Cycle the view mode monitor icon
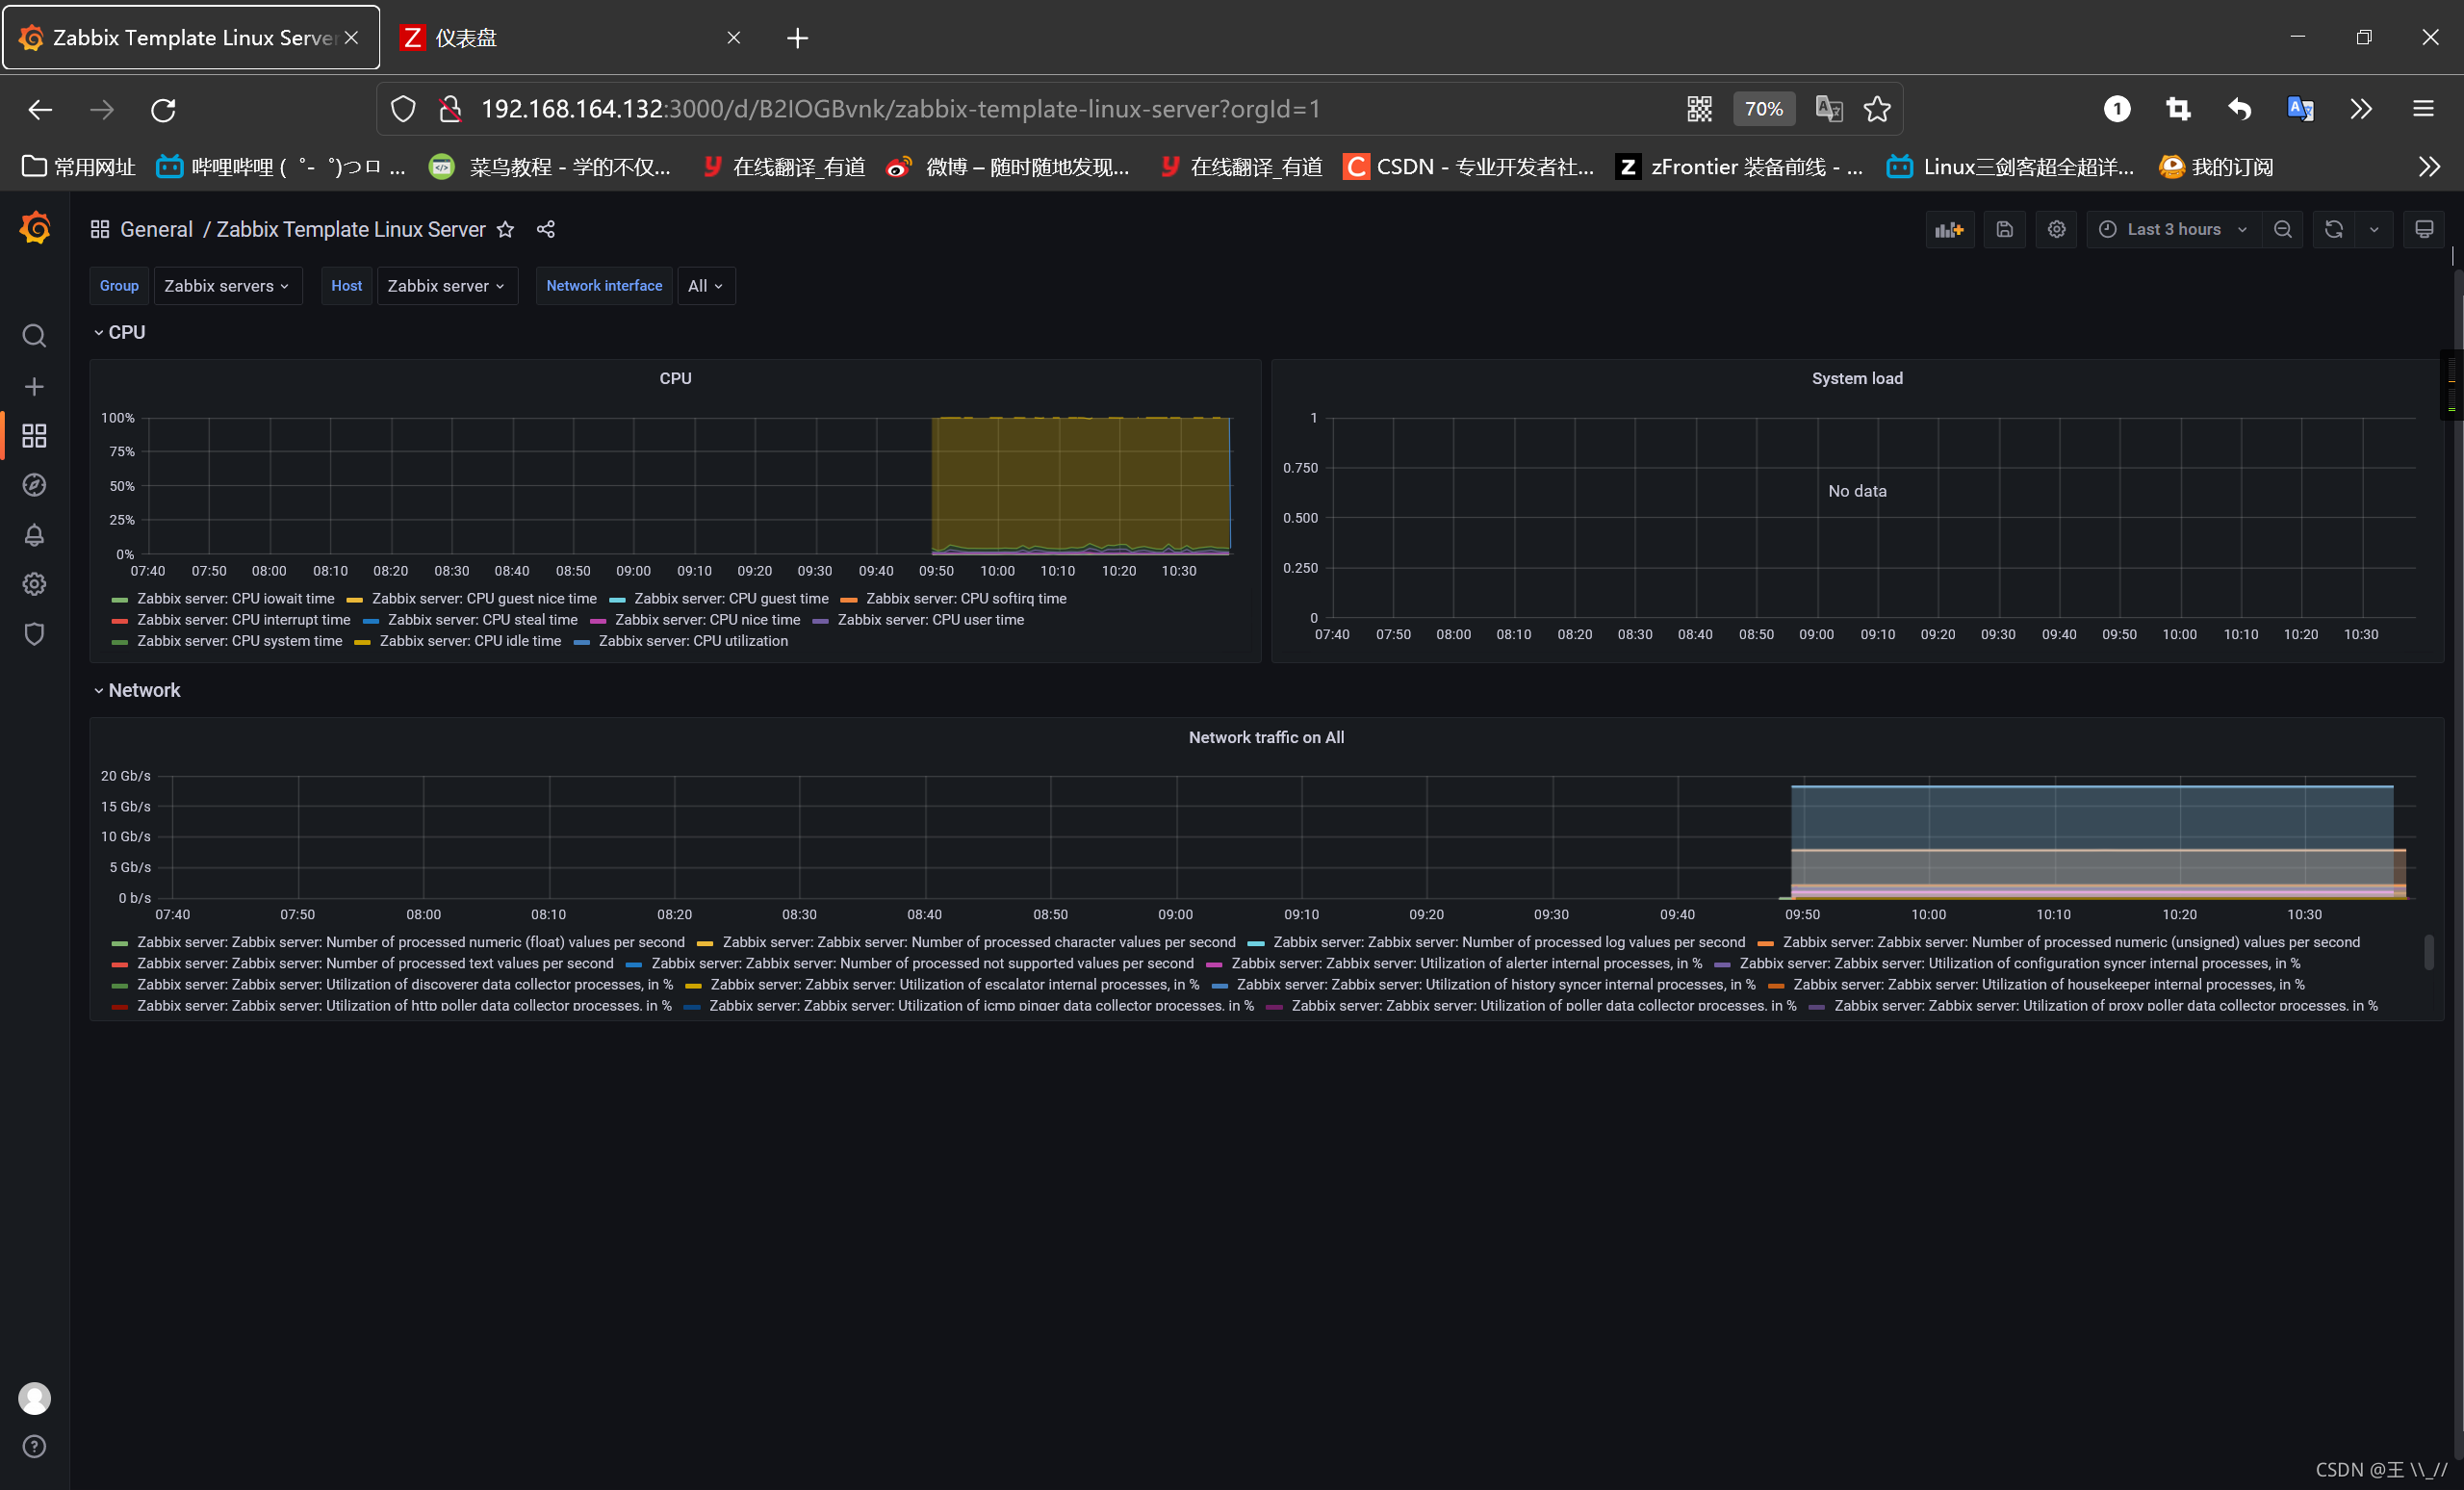The height and width of the screenshot is (1490, 2464). [x=2424, y=229]
